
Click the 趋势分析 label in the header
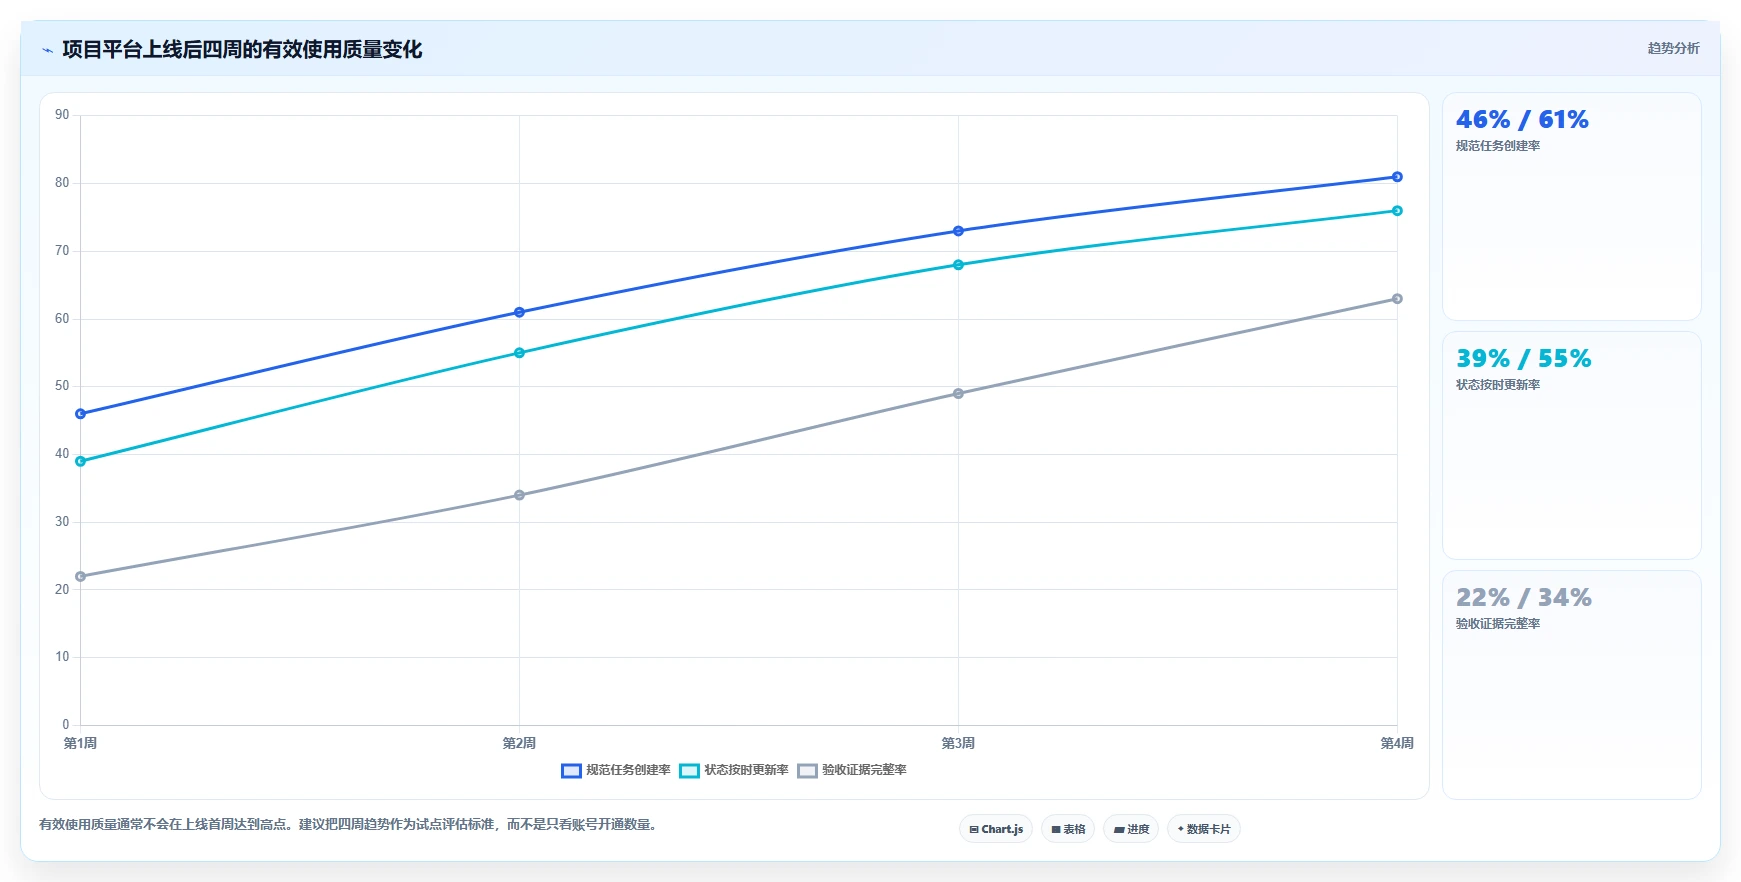click(x=1673, y=48)
